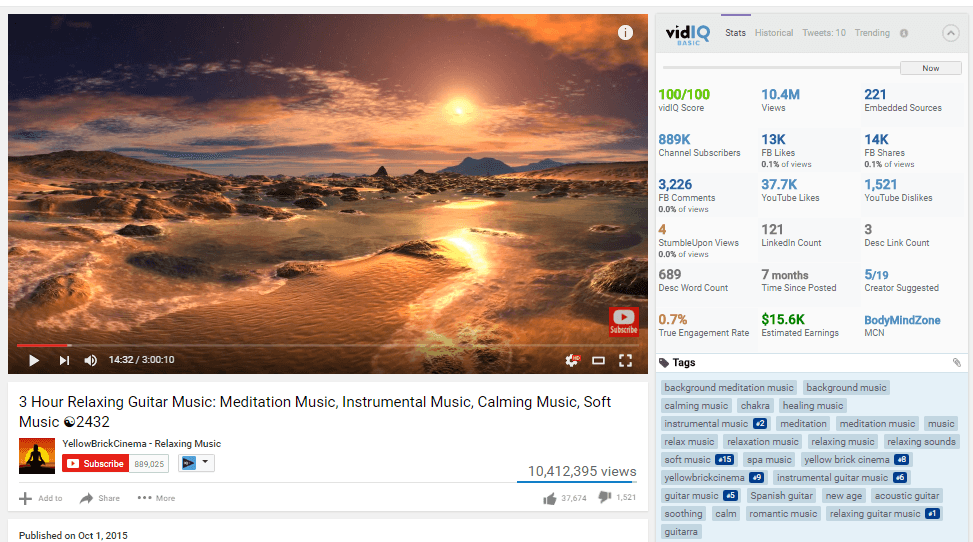This screenshot has height=542, width=973.
Task: Click the paperclip icon beside Tags
Action: click(956, 363)
